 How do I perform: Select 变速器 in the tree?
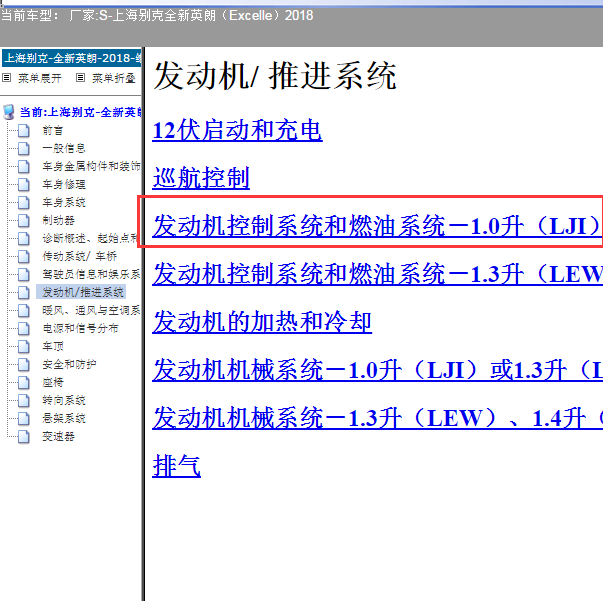tap(58, 436)
